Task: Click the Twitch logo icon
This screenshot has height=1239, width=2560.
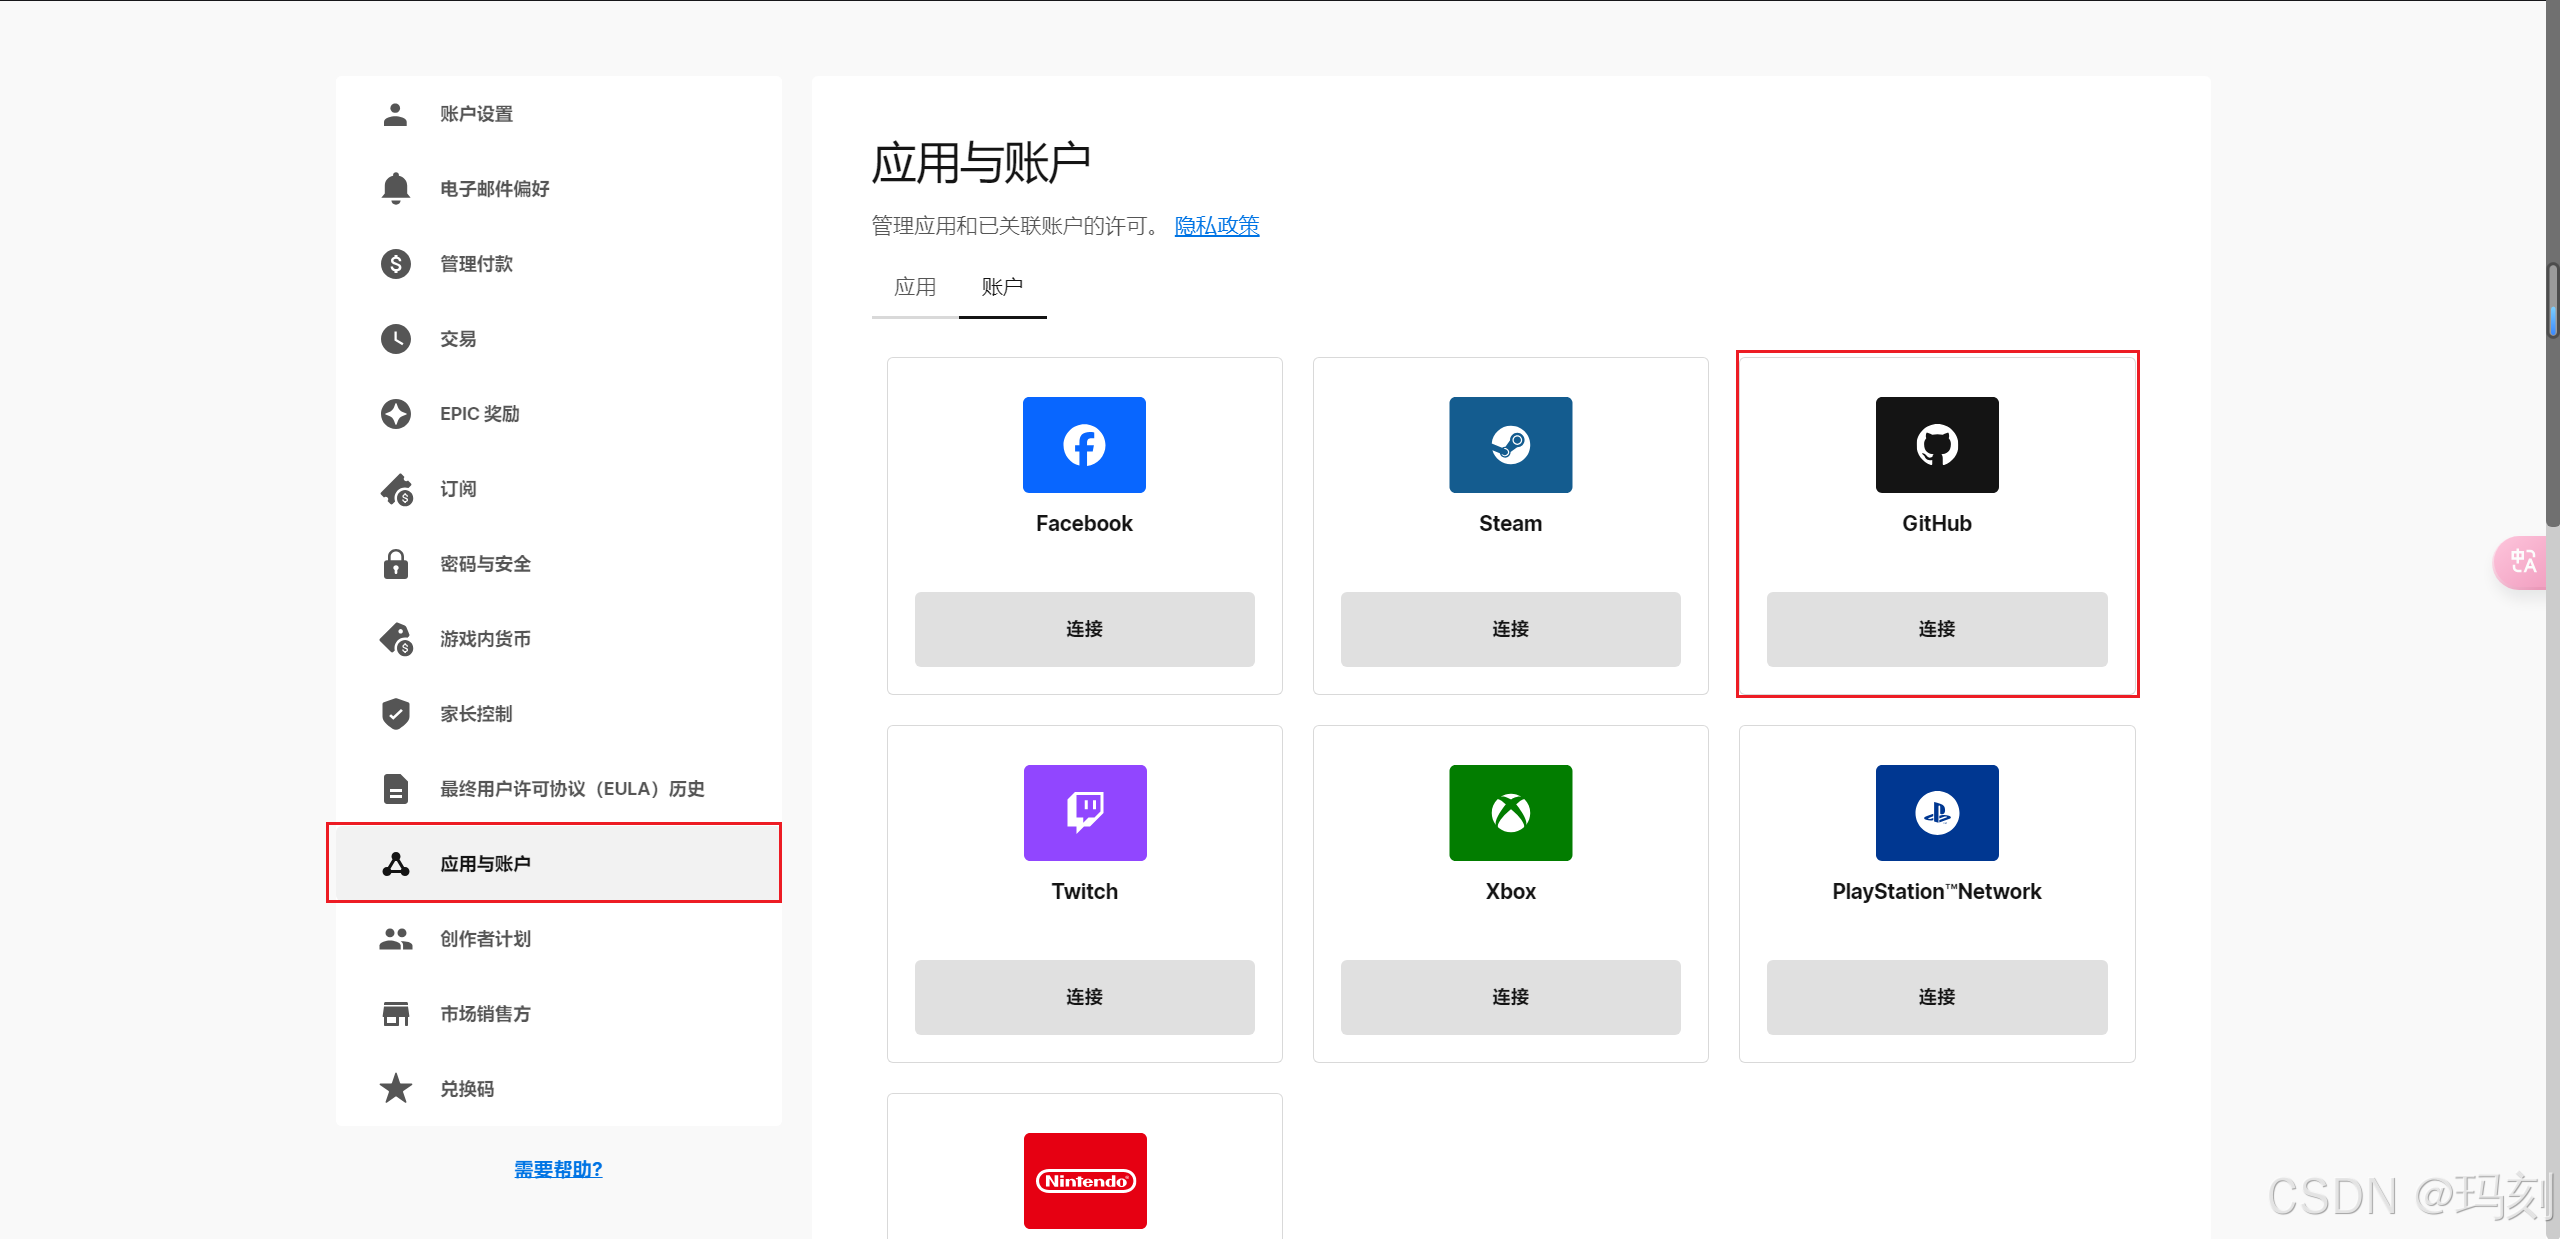Action: coord(1084,812)
